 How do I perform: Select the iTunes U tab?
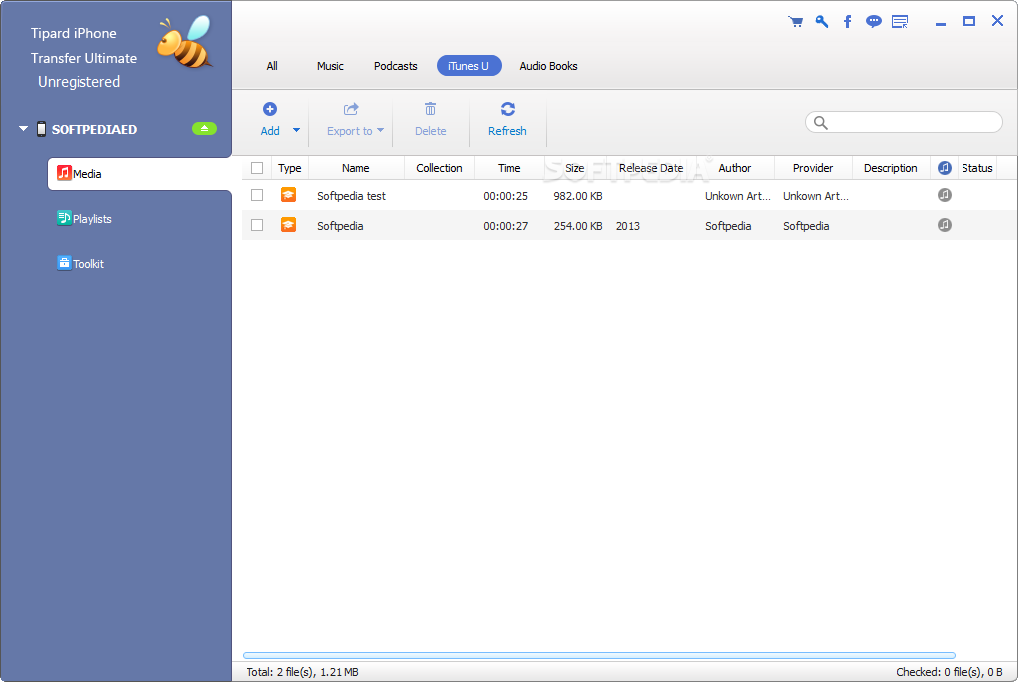click(469, 66)
